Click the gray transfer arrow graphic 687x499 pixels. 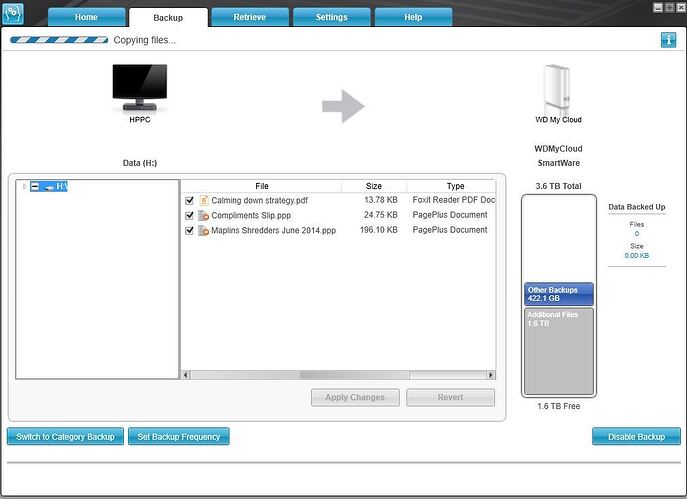click(x=344, y=106)
